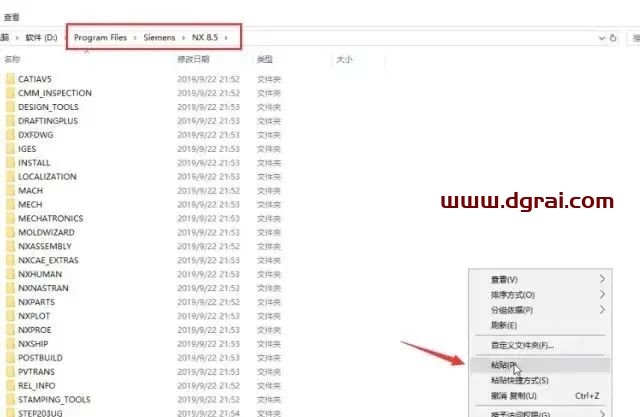Click the NXPROE folder icon
The image size is (640, 417).
point(11,330)
